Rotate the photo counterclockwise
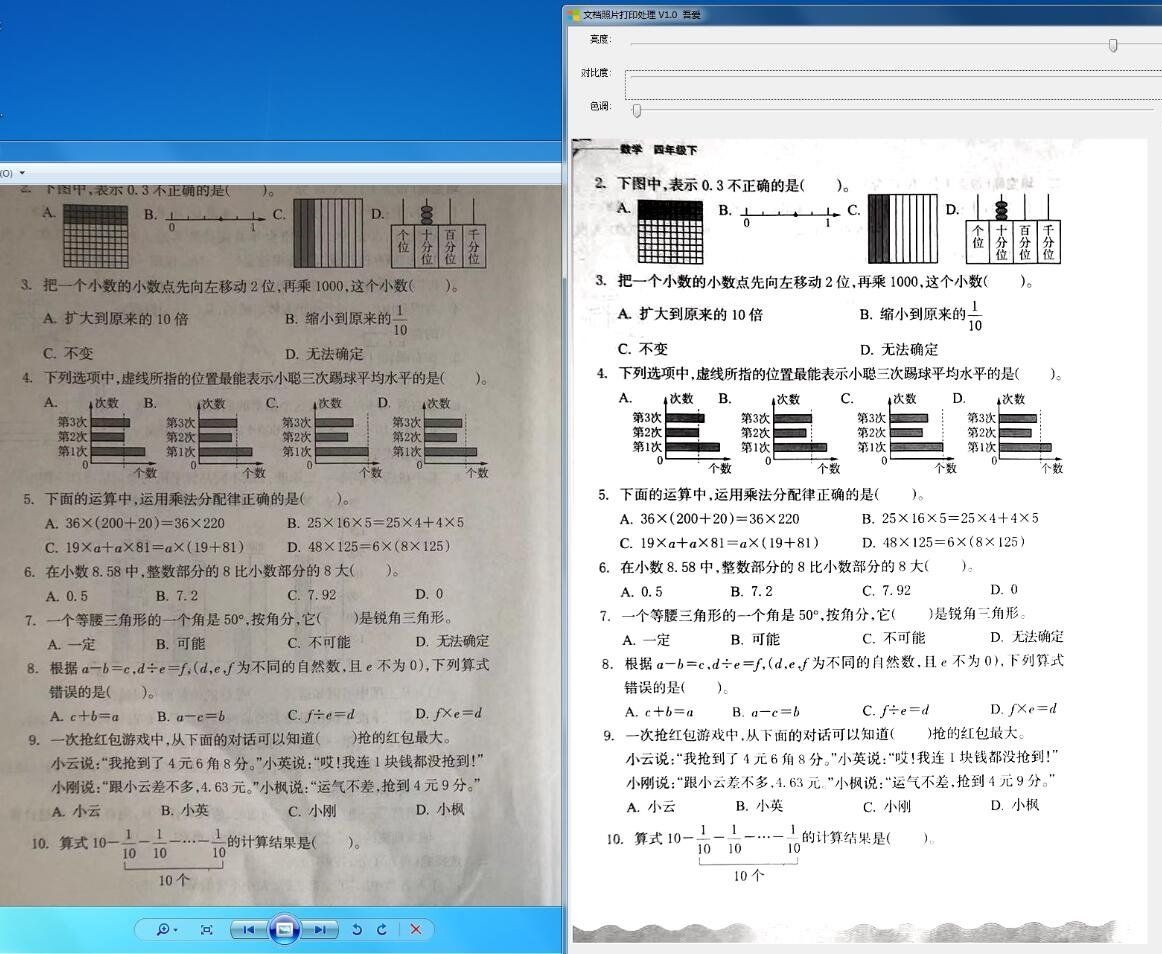The width and height of the screenshot is (1162, 954). 356,929
